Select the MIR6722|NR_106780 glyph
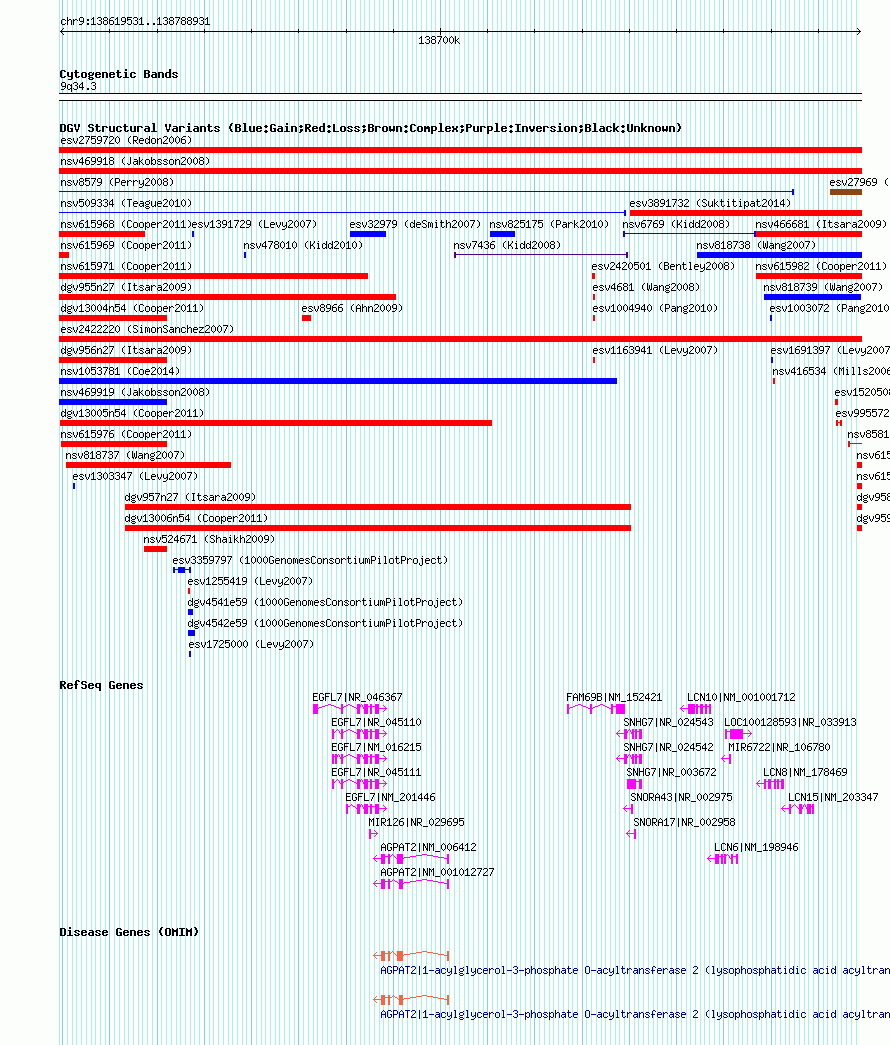 pos(727,759)
